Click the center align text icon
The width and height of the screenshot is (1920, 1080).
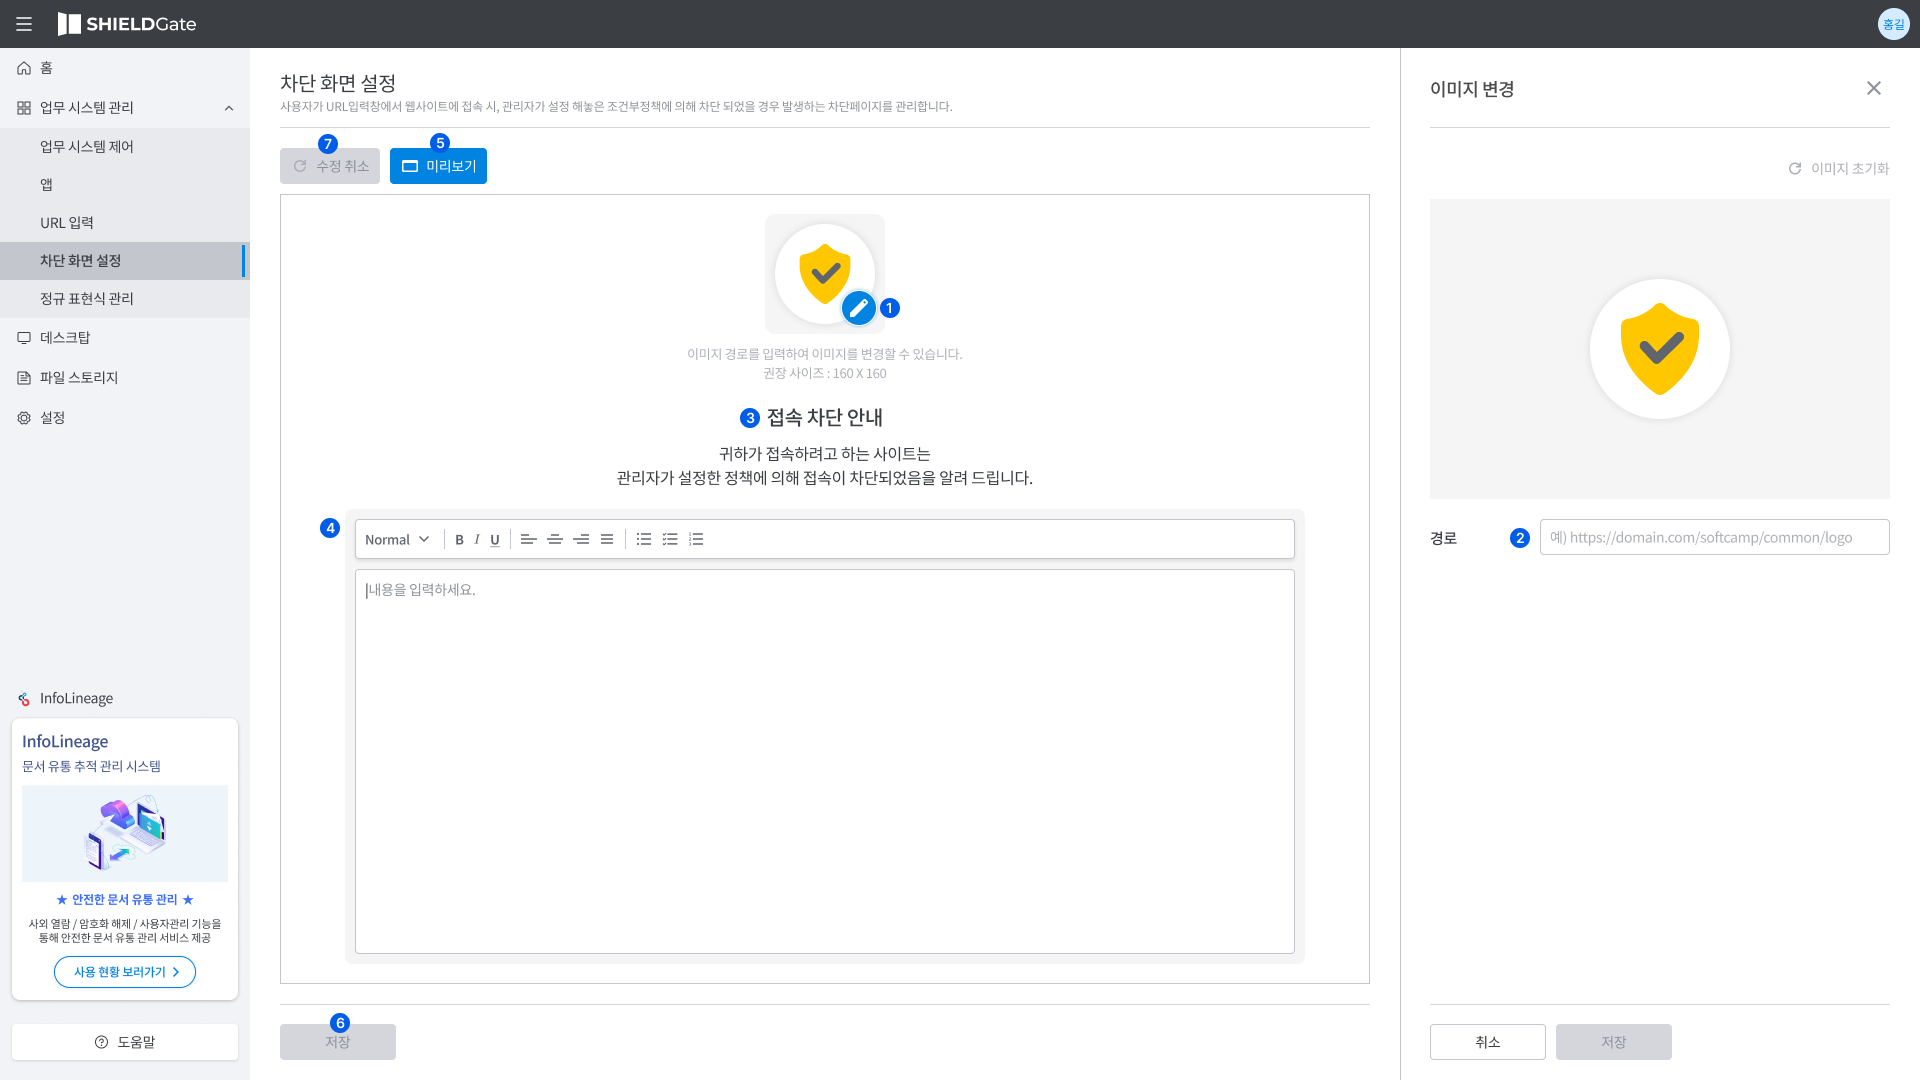click(554, 539)
